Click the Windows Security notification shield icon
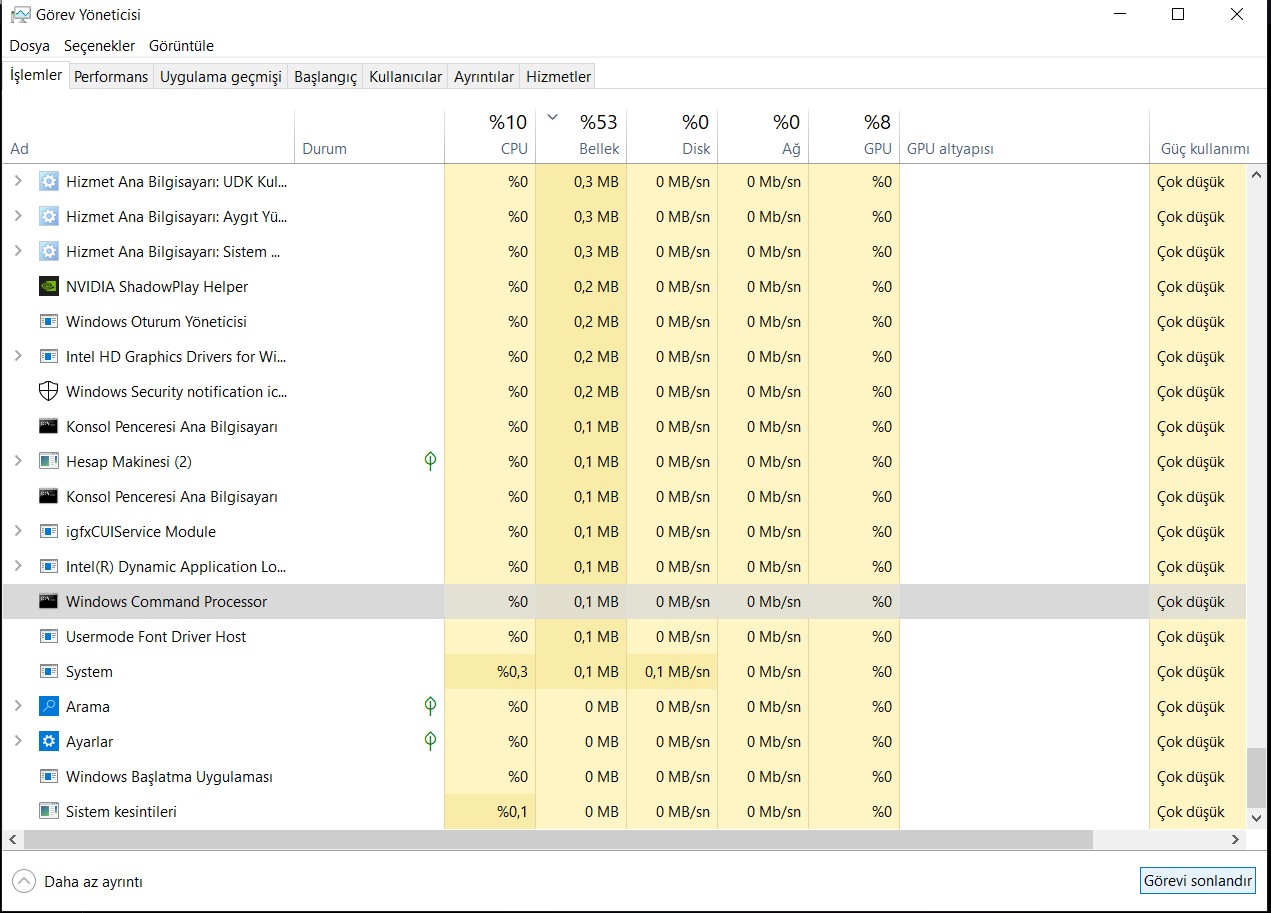The image size is (1271, 913). (x=48, y=391)
